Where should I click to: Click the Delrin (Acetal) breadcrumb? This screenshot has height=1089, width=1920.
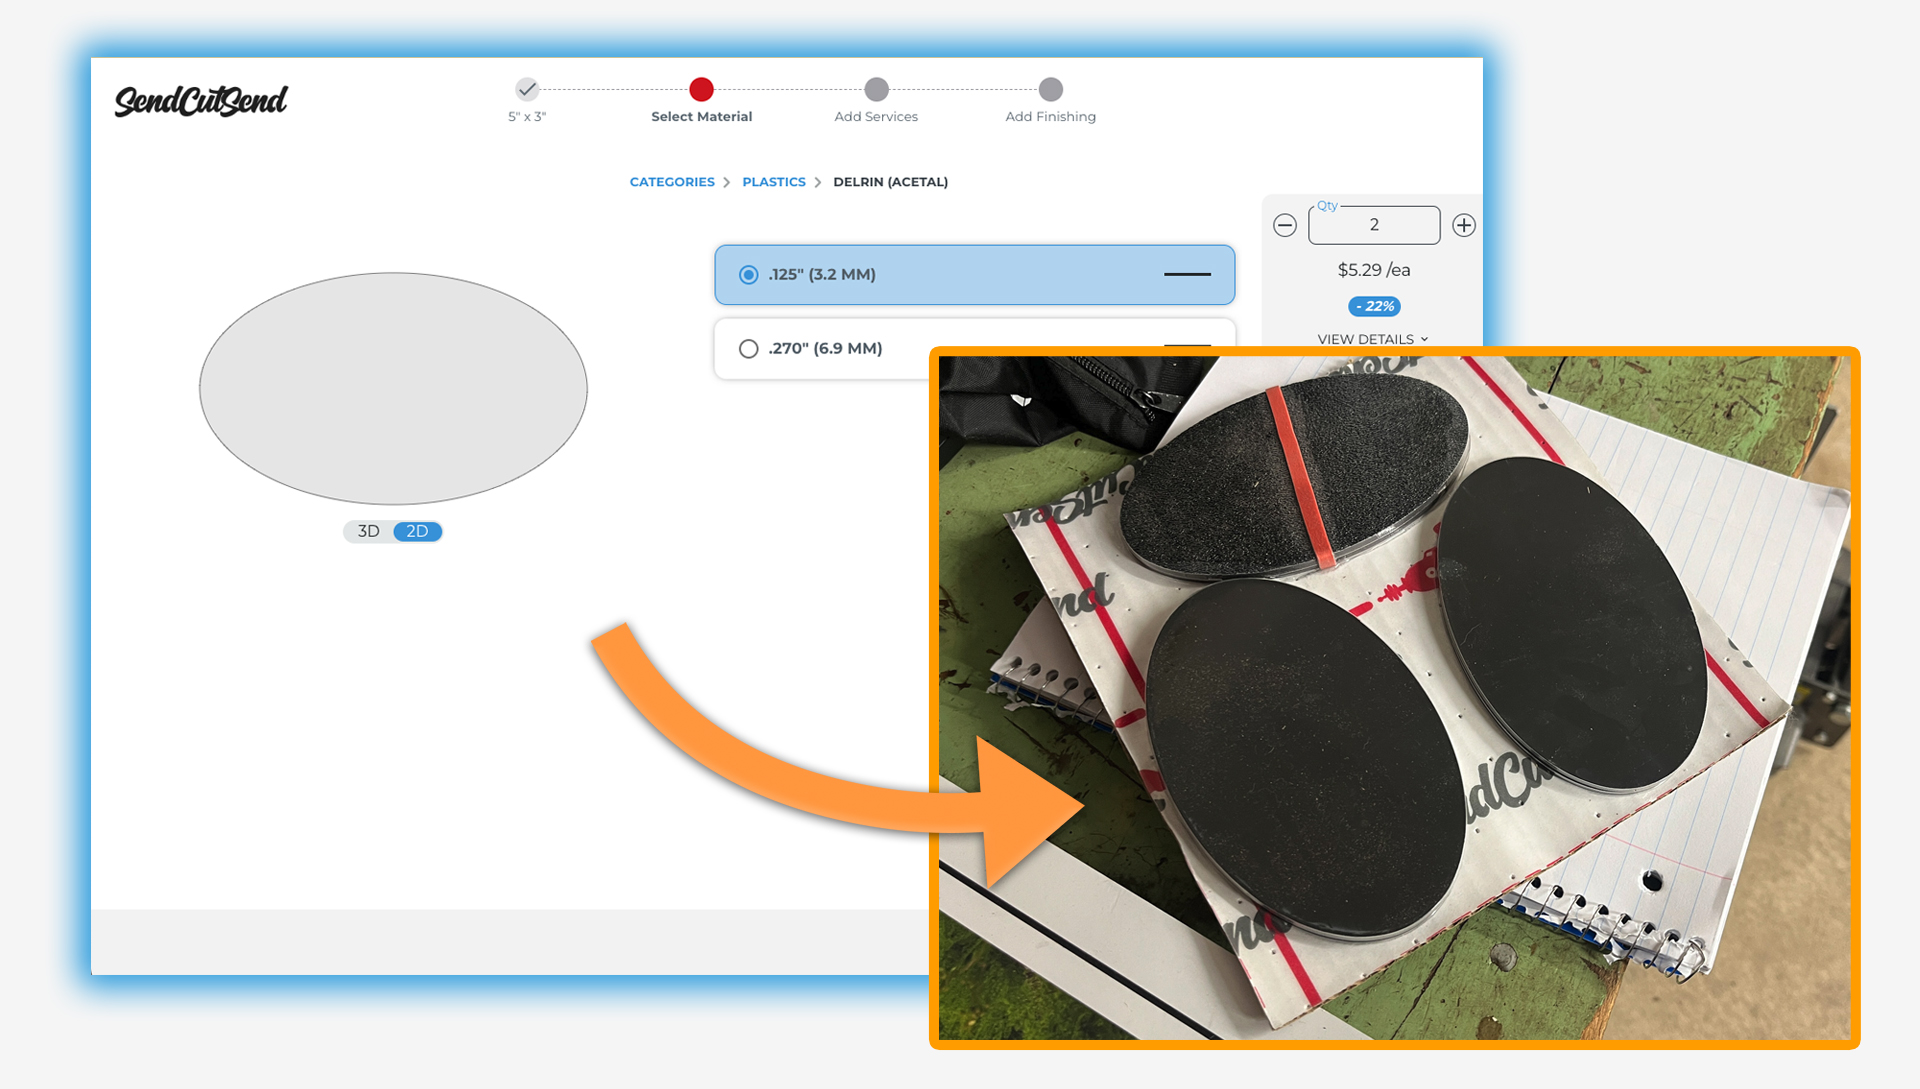click(x=890, y=182)
